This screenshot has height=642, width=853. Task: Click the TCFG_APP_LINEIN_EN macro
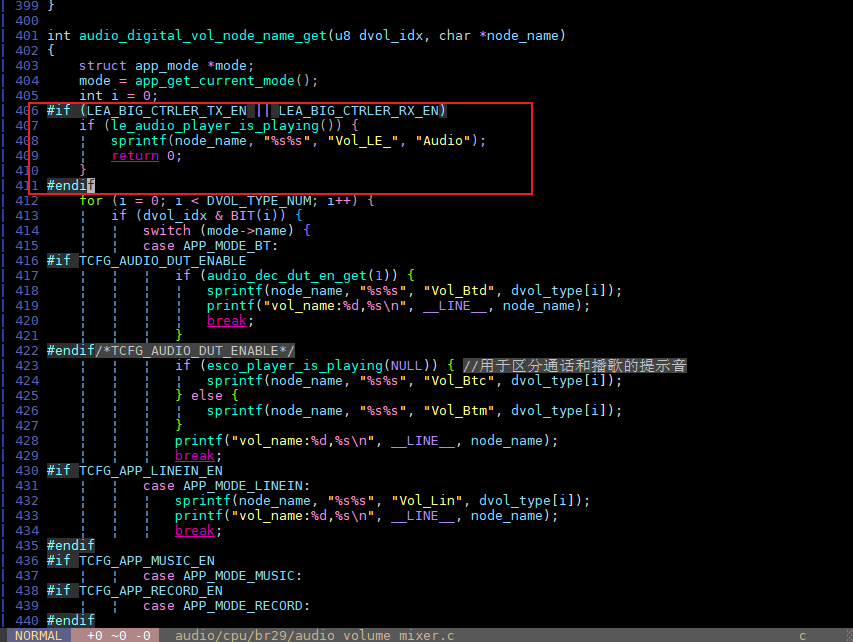pos(151,471)
